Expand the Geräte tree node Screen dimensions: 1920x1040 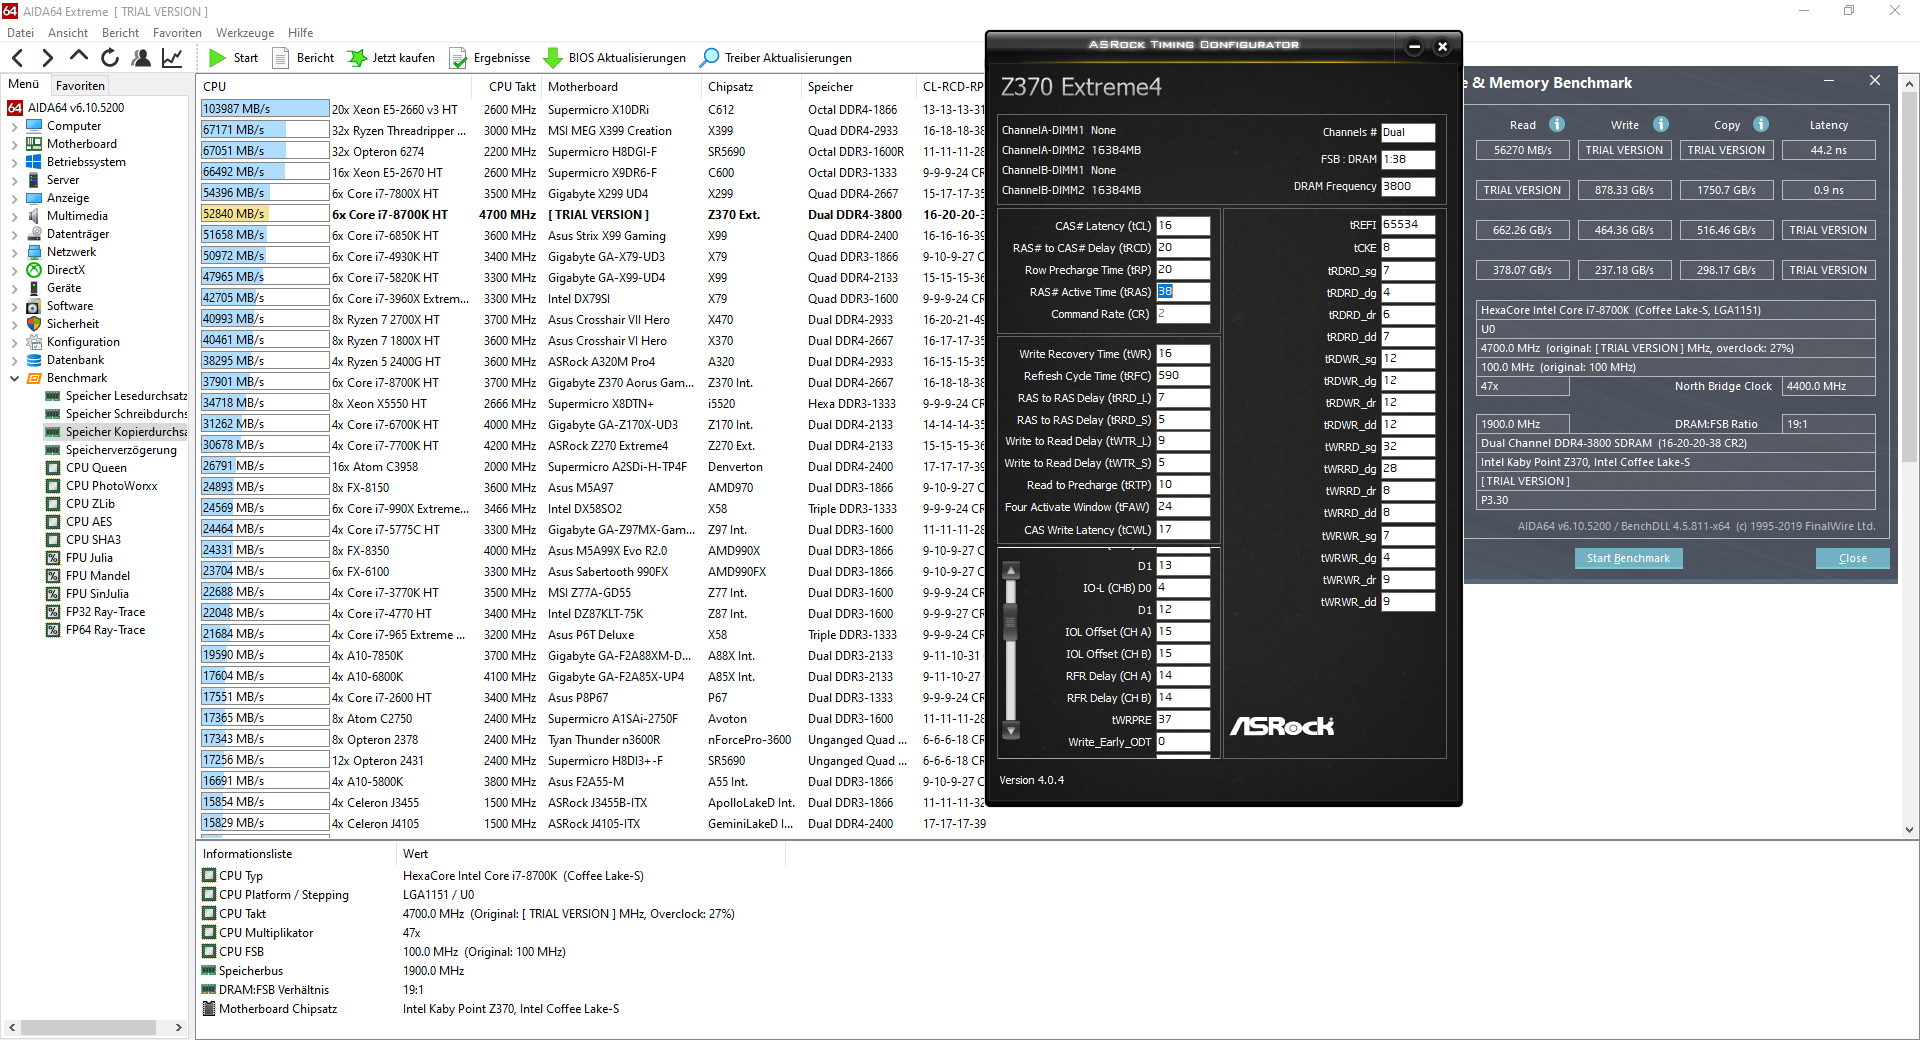point(14,288)
